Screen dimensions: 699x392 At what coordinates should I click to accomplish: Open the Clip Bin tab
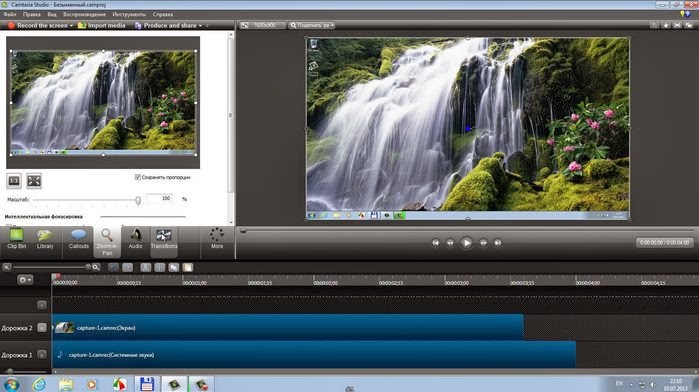[16, 239]
